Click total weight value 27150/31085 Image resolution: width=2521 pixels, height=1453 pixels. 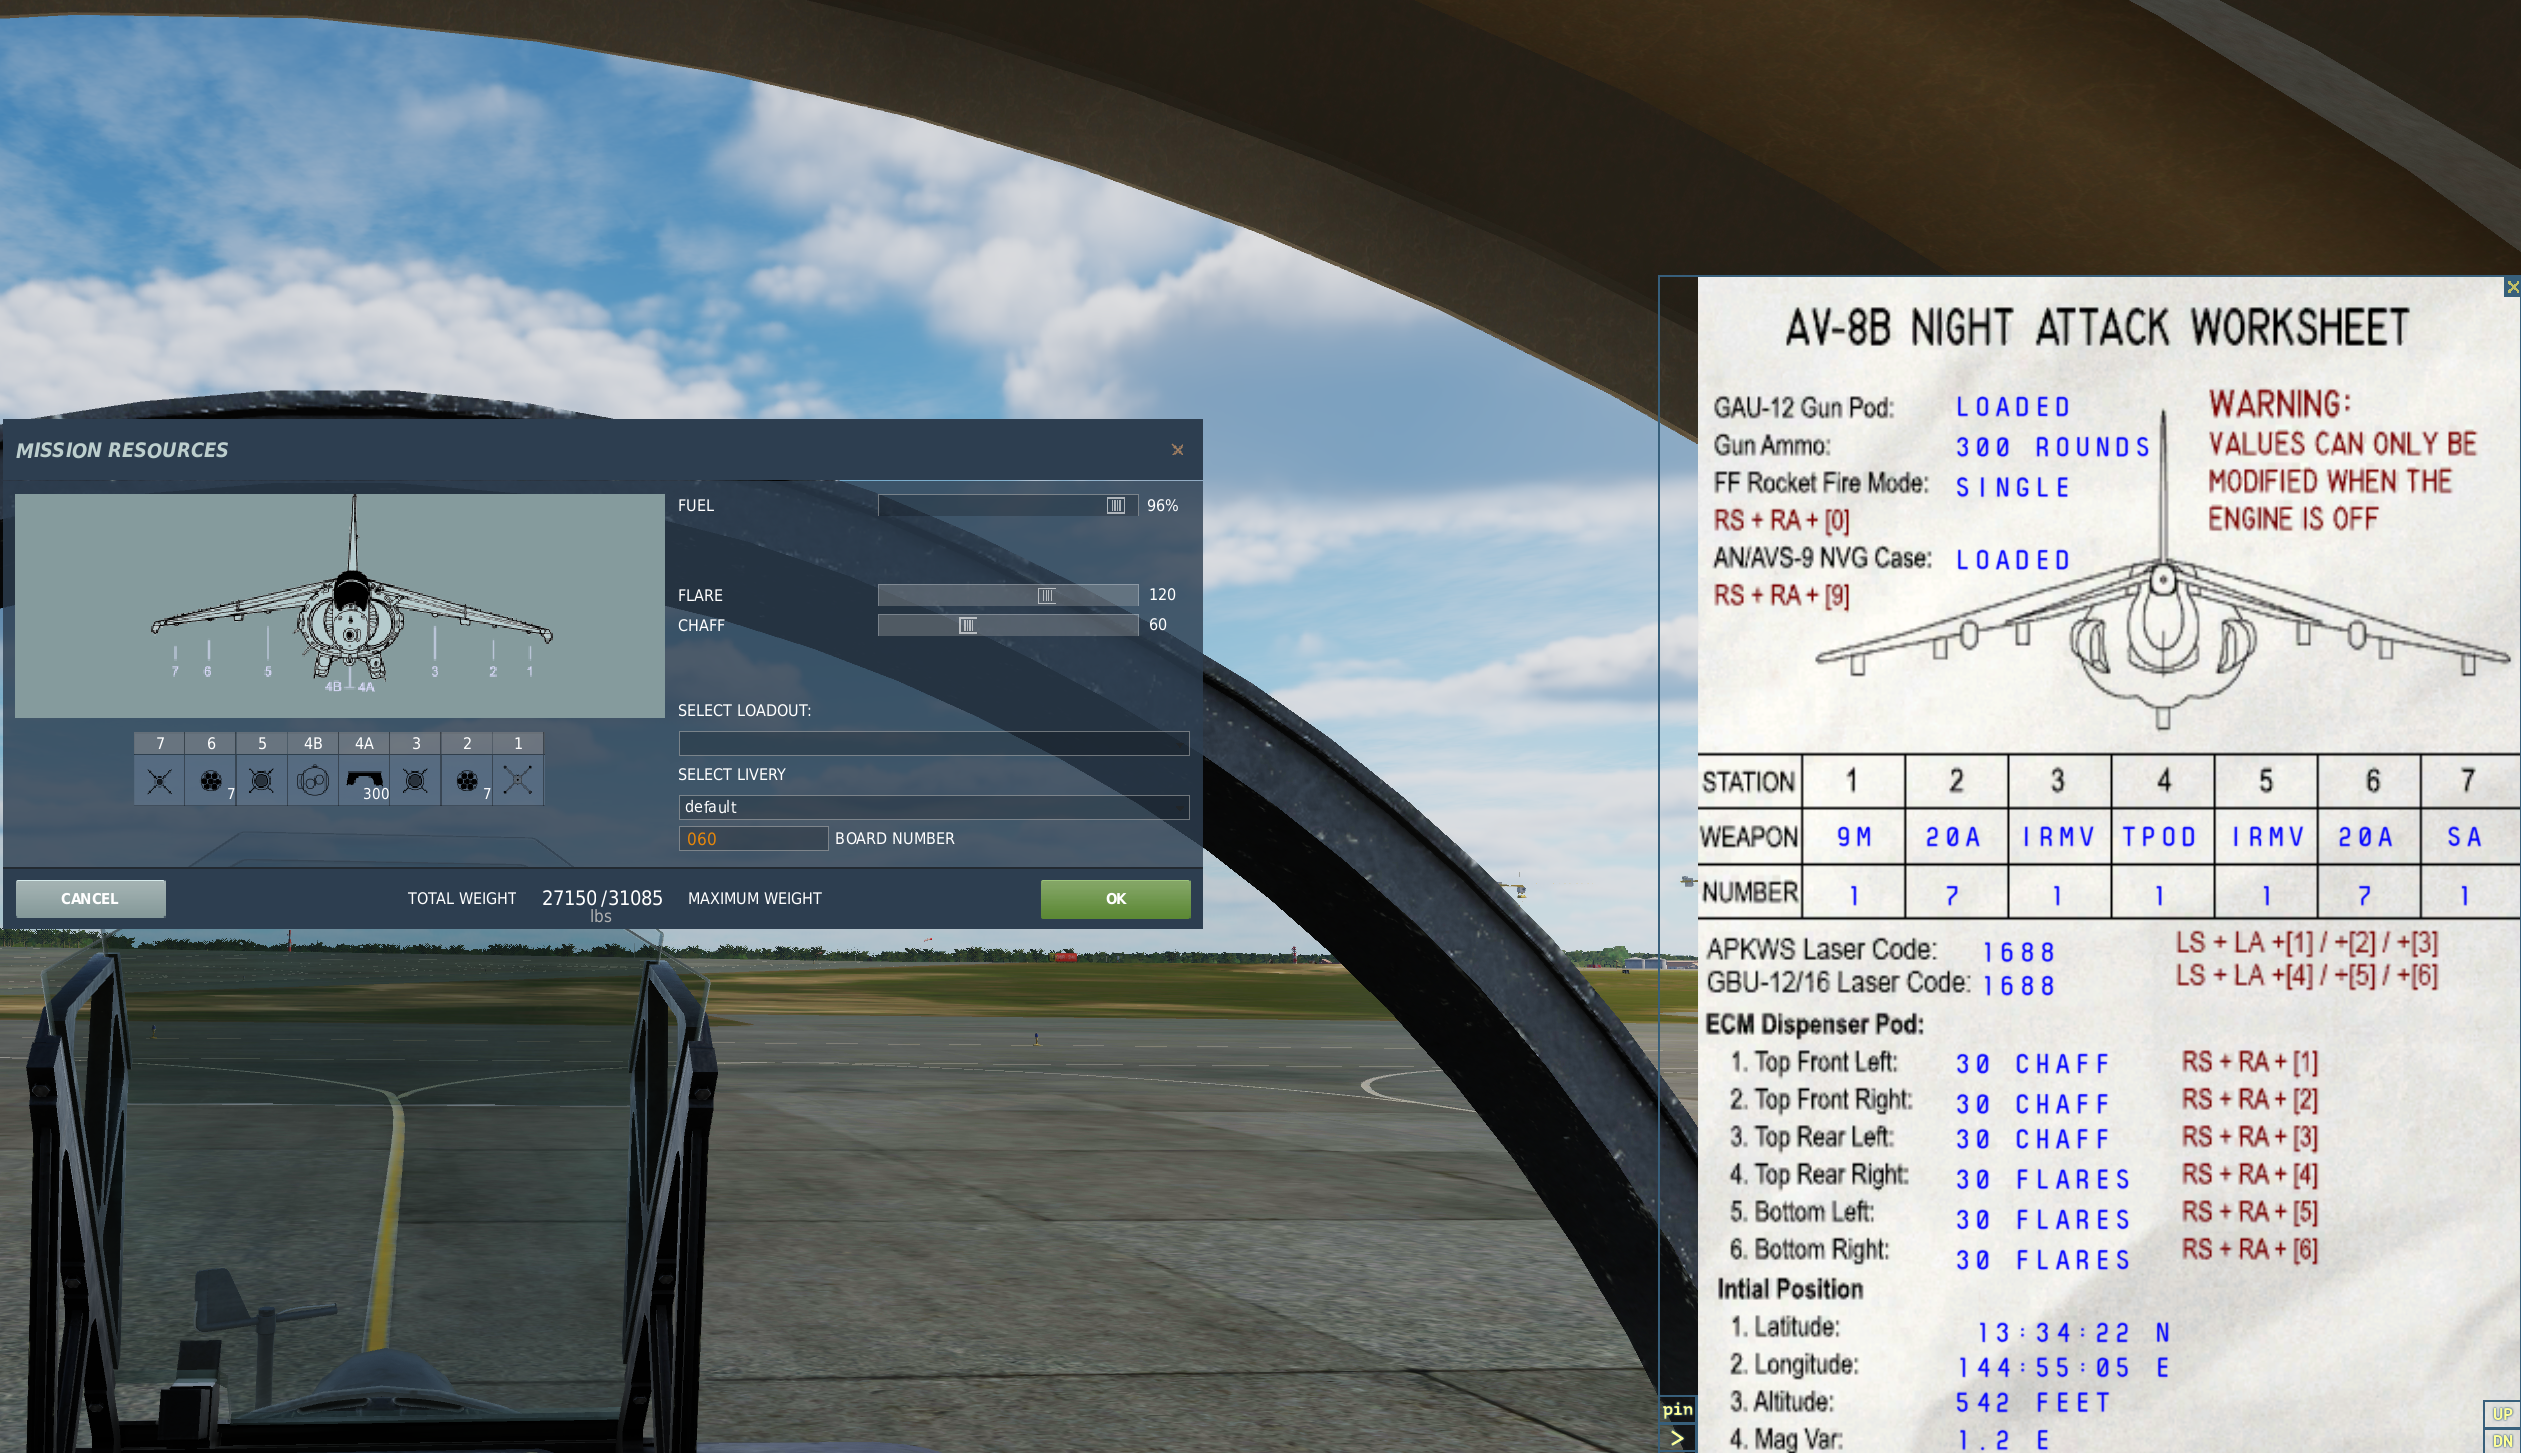(602, 898)
